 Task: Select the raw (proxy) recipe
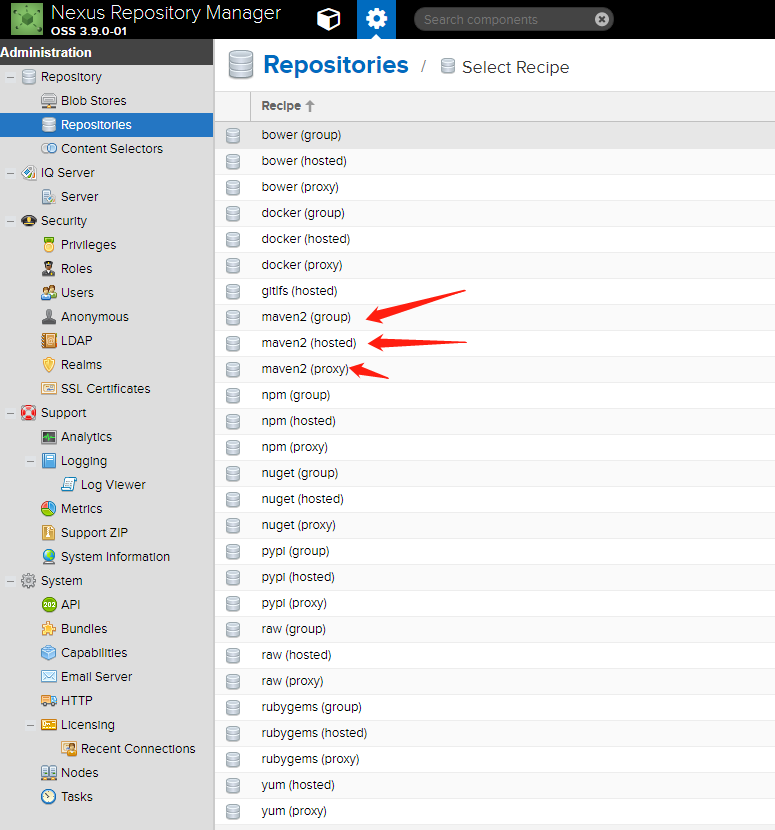494,681
